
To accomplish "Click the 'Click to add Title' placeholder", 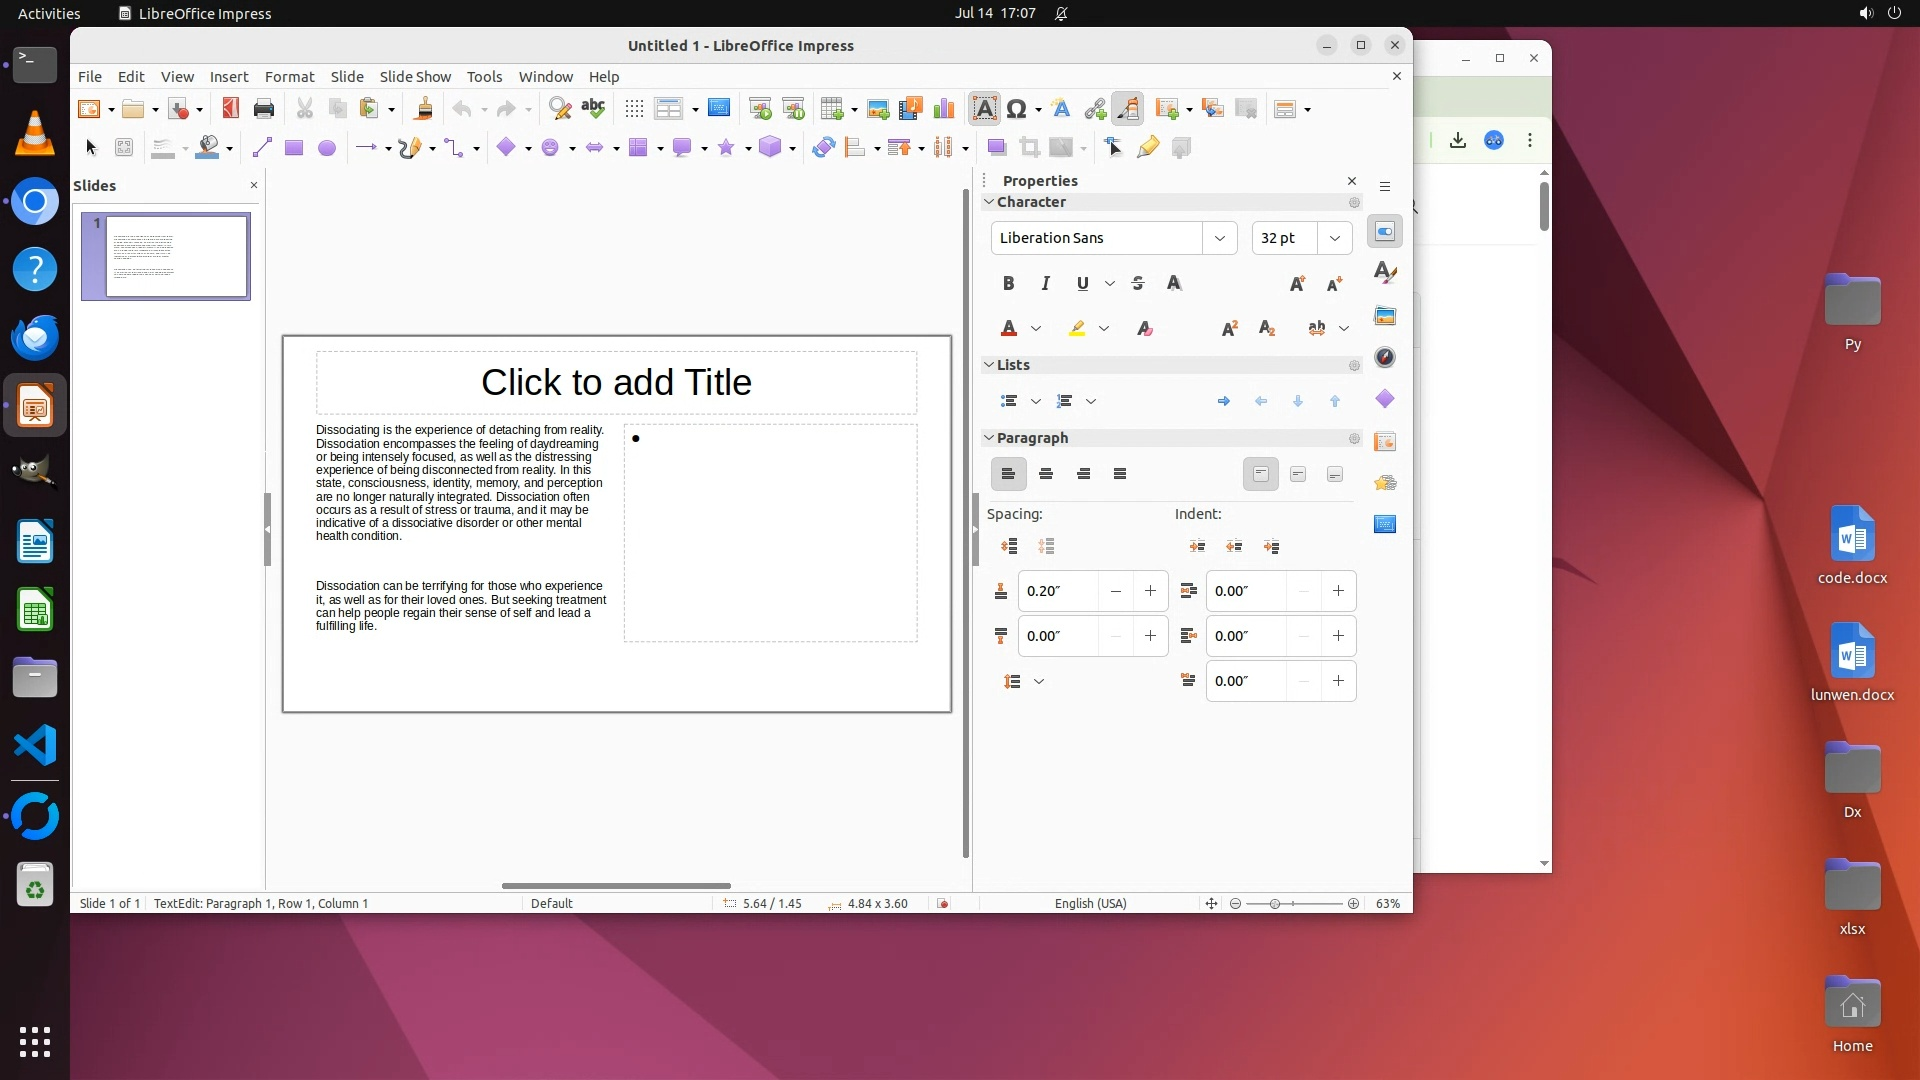I will [616, 382].
